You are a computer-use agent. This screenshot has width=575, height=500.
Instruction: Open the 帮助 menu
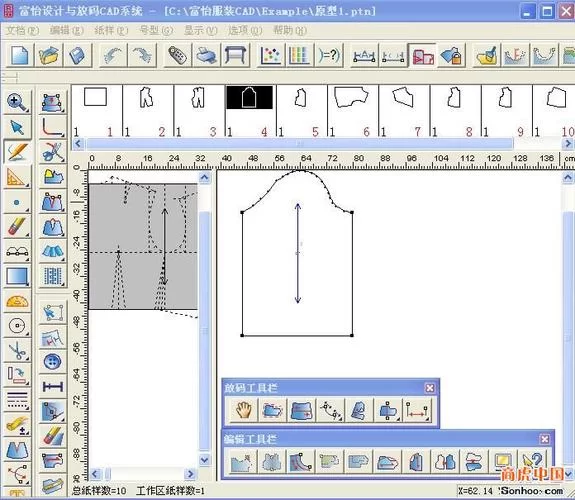pyautogui.click(x=290, y=30)
